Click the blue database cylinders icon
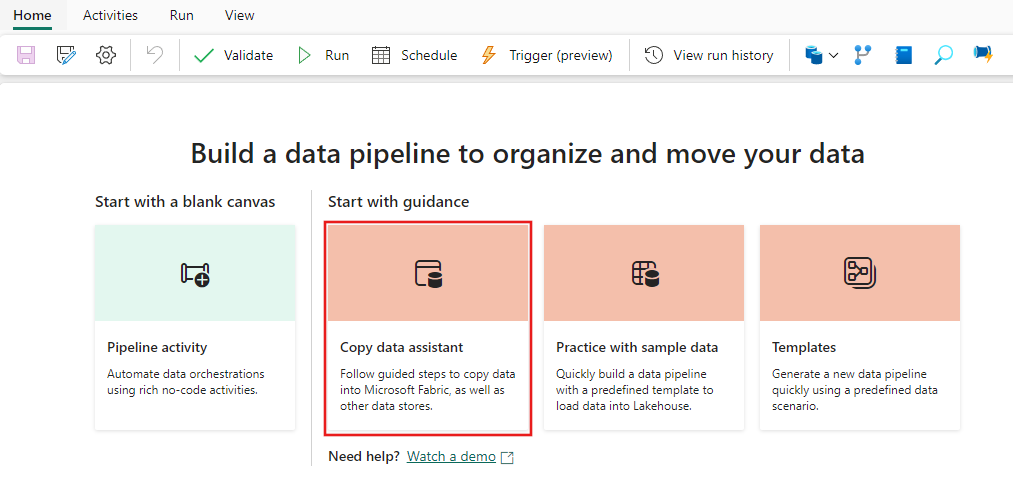This screenshot has width=1013, height=488. point(813,56)
